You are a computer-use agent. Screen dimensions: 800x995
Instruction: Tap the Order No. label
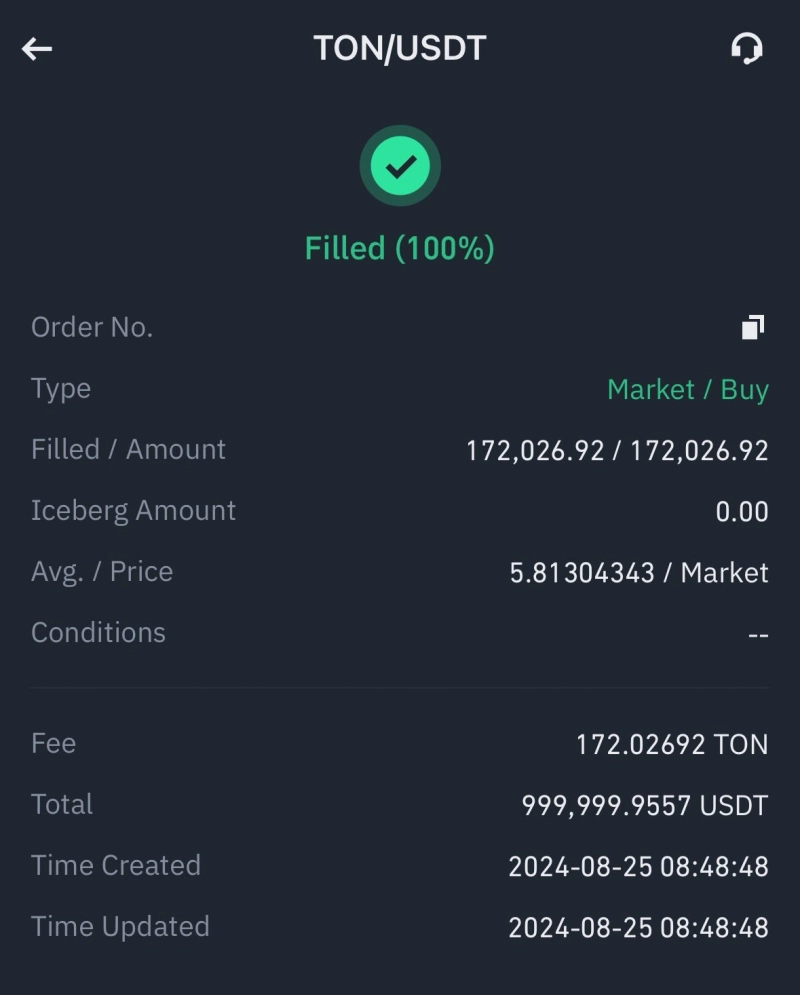[92, 327]
